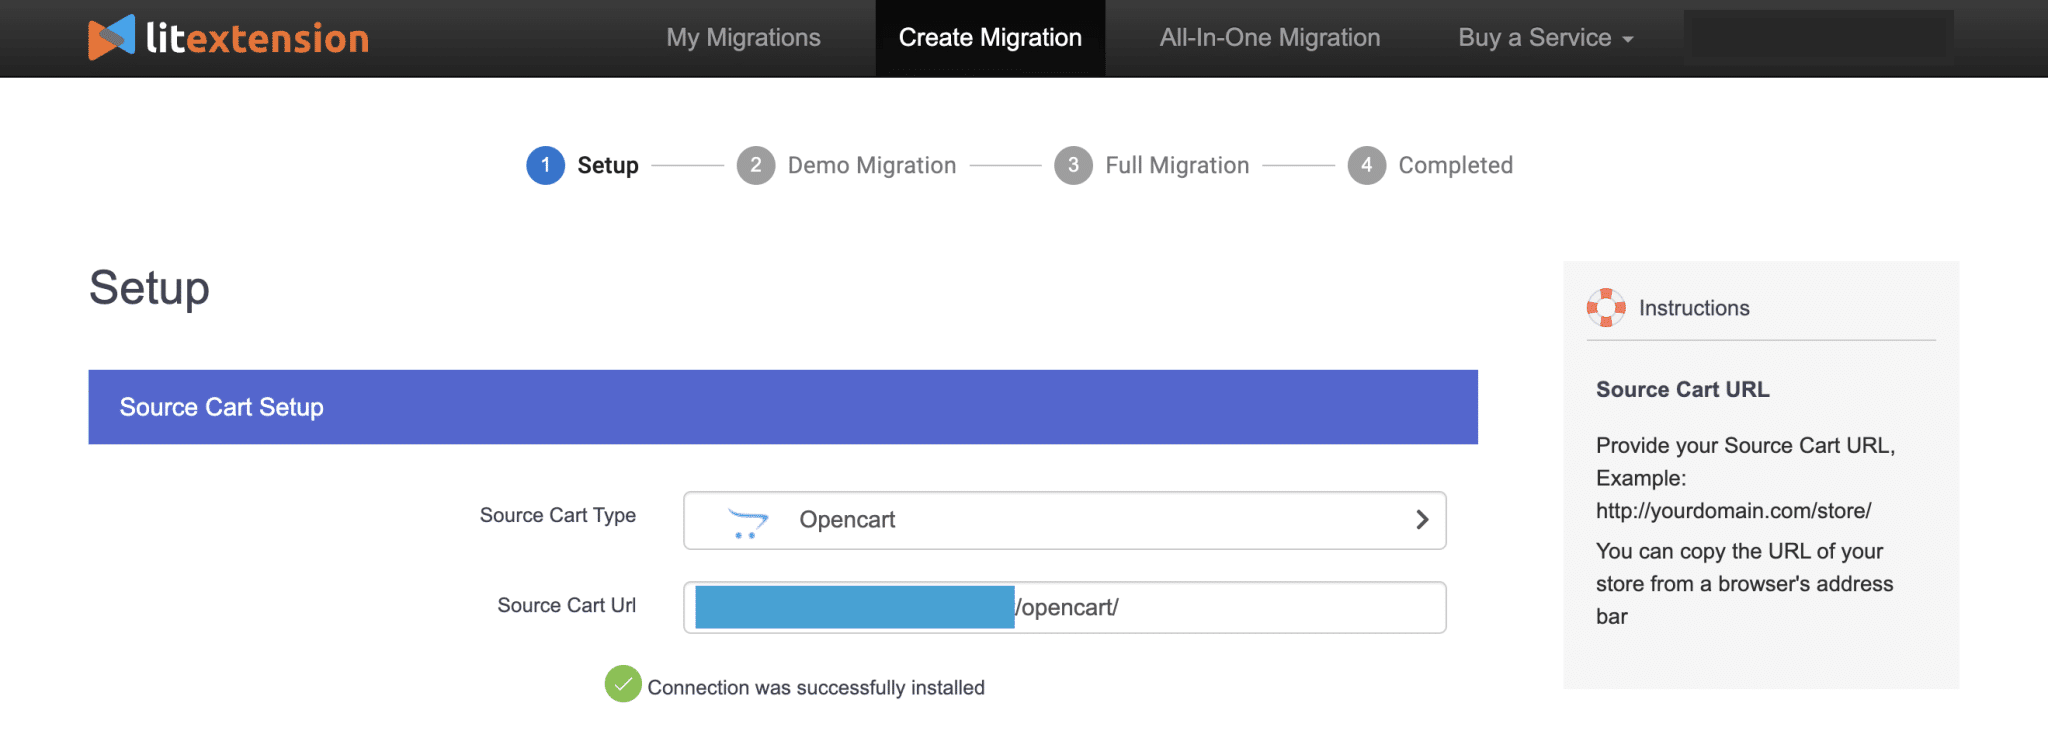Click Connection was successfully installed message
Screen dimensions: 2048x738
(816, 688)
